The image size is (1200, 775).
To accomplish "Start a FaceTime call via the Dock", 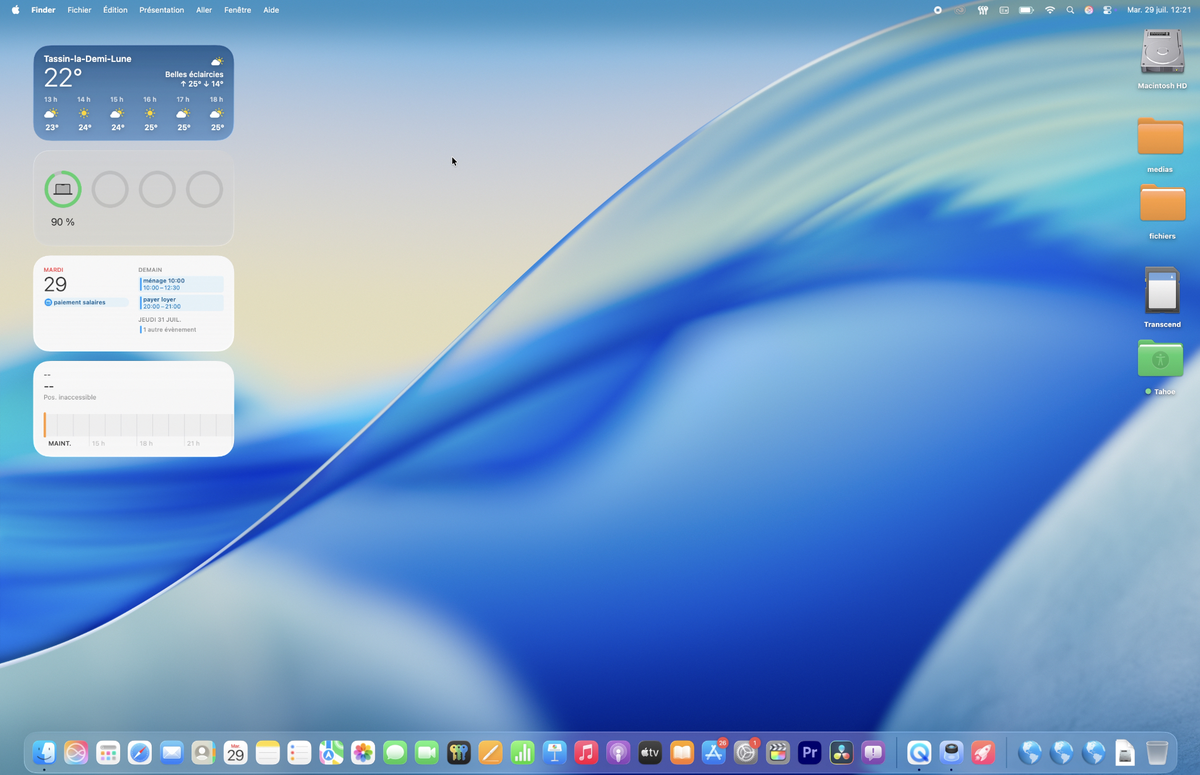I will (x=425, y=752).
